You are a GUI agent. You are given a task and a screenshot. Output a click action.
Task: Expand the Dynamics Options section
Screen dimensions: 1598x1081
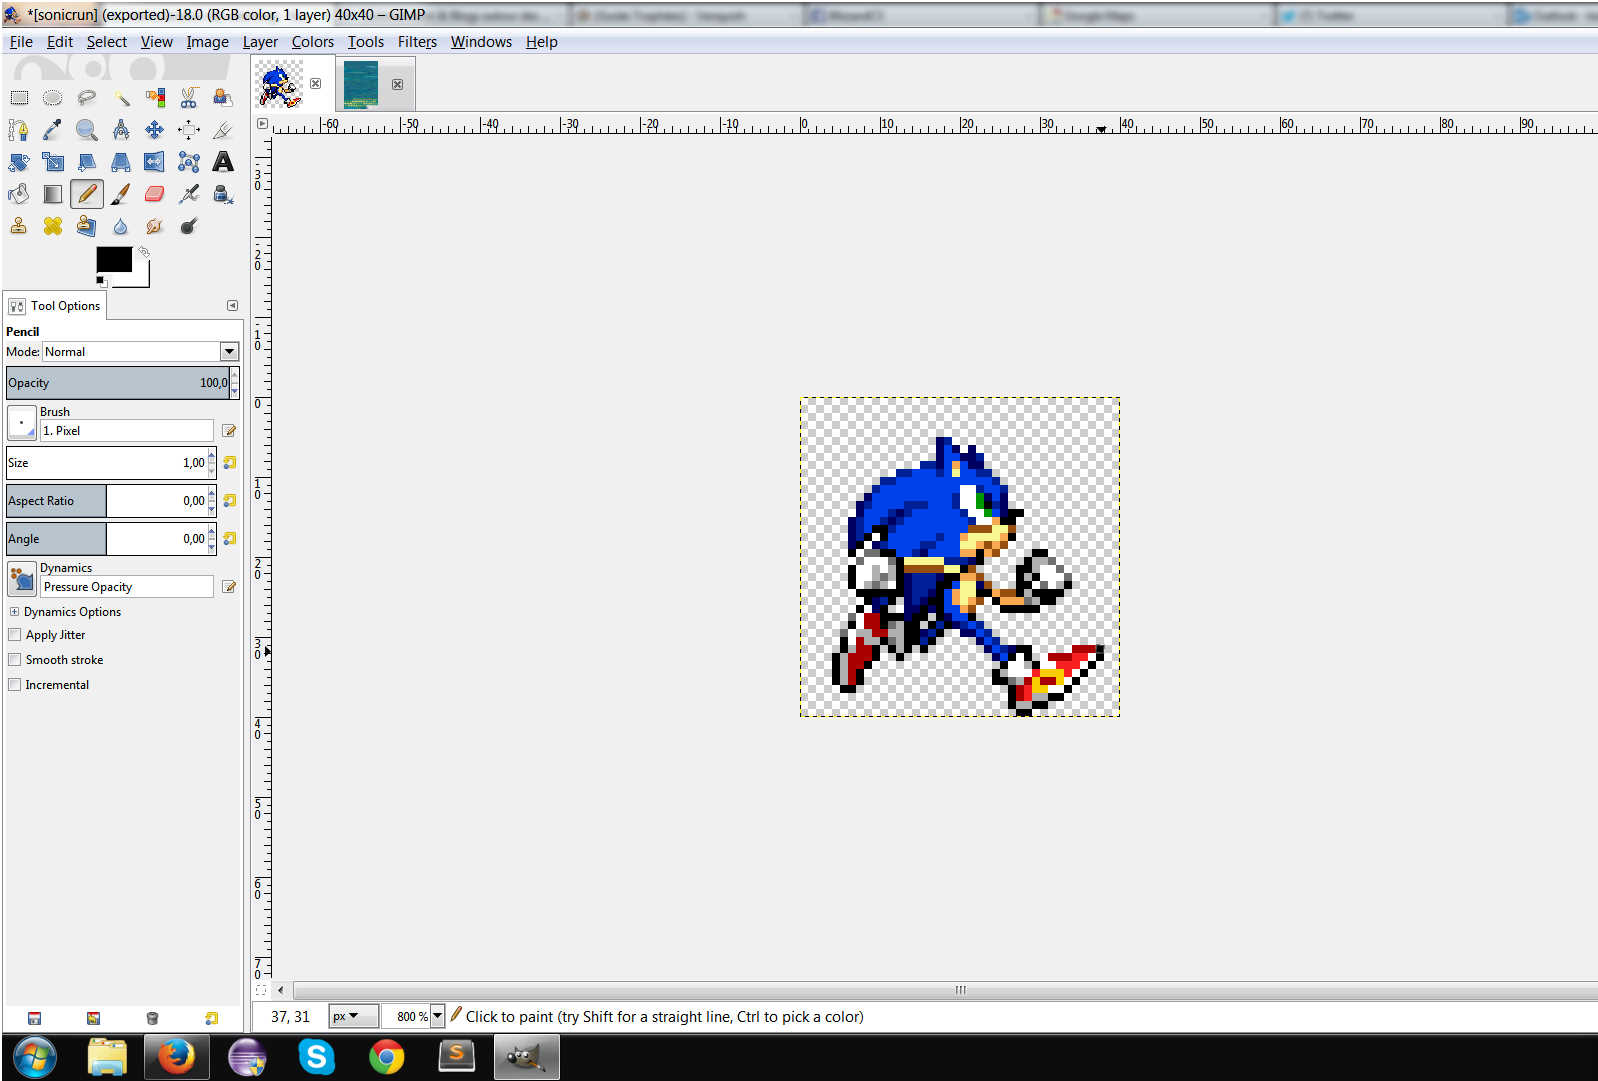tap(15, 612)
